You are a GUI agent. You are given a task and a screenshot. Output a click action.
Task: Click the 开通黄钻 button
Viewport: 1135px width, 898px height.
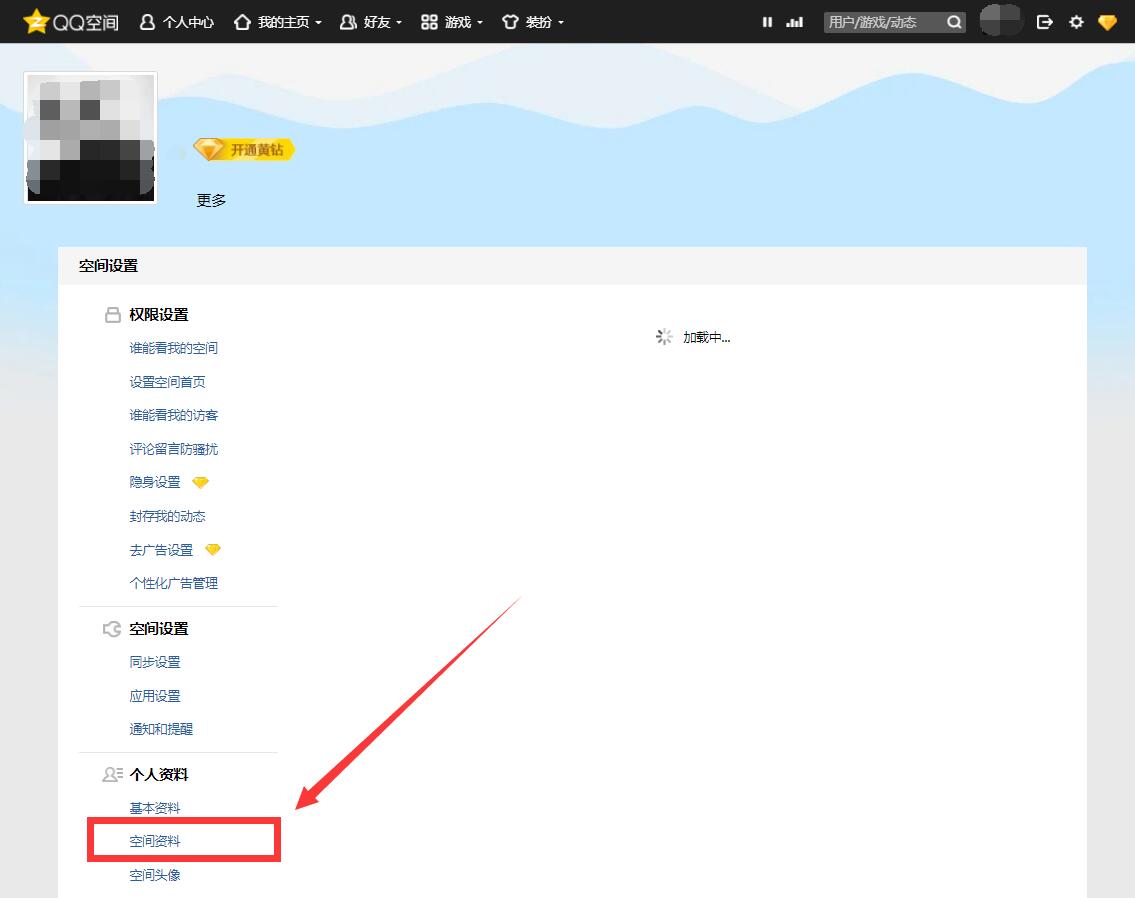click(x=243, y=149)
